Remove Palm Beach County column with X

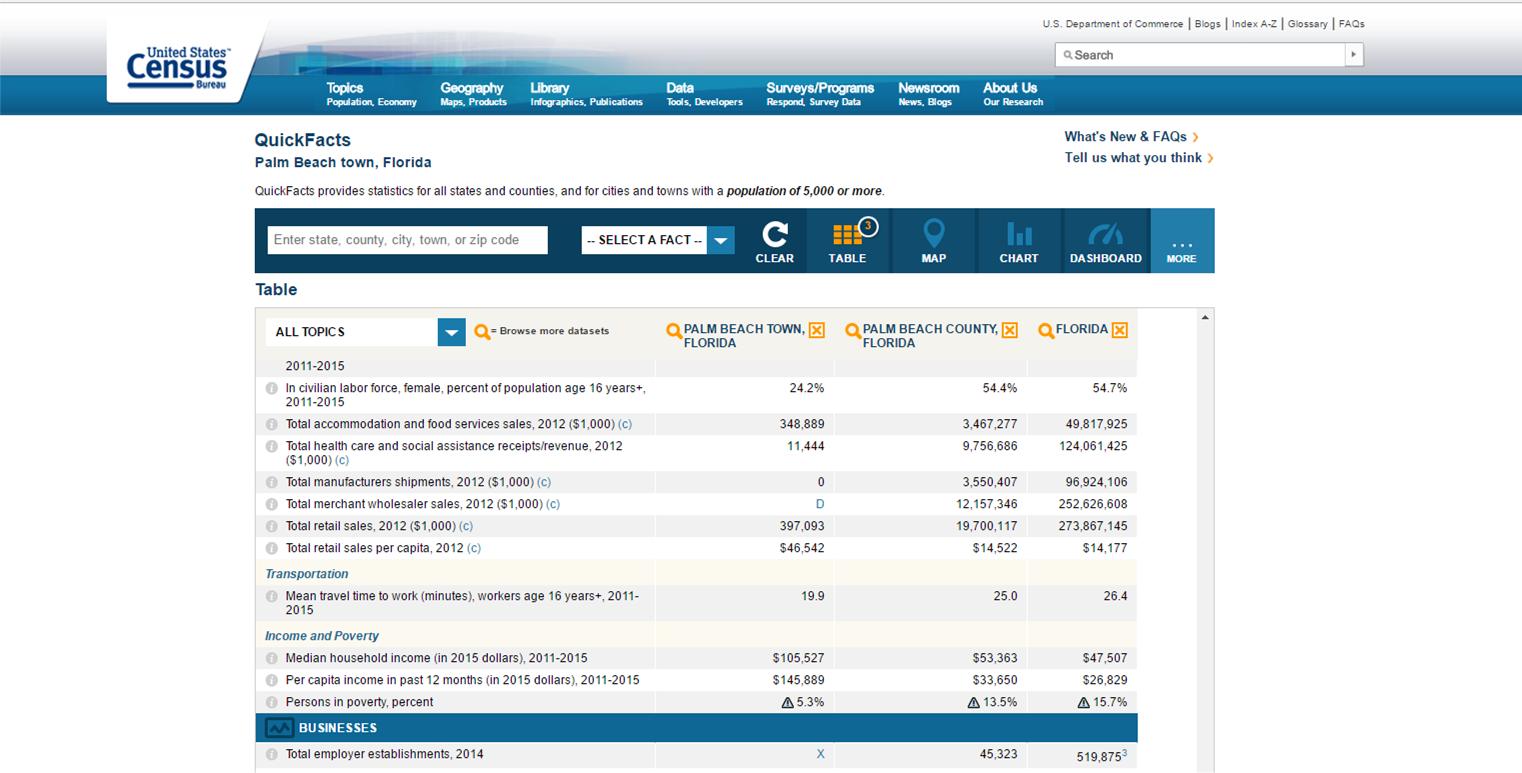coord(1010,330)
